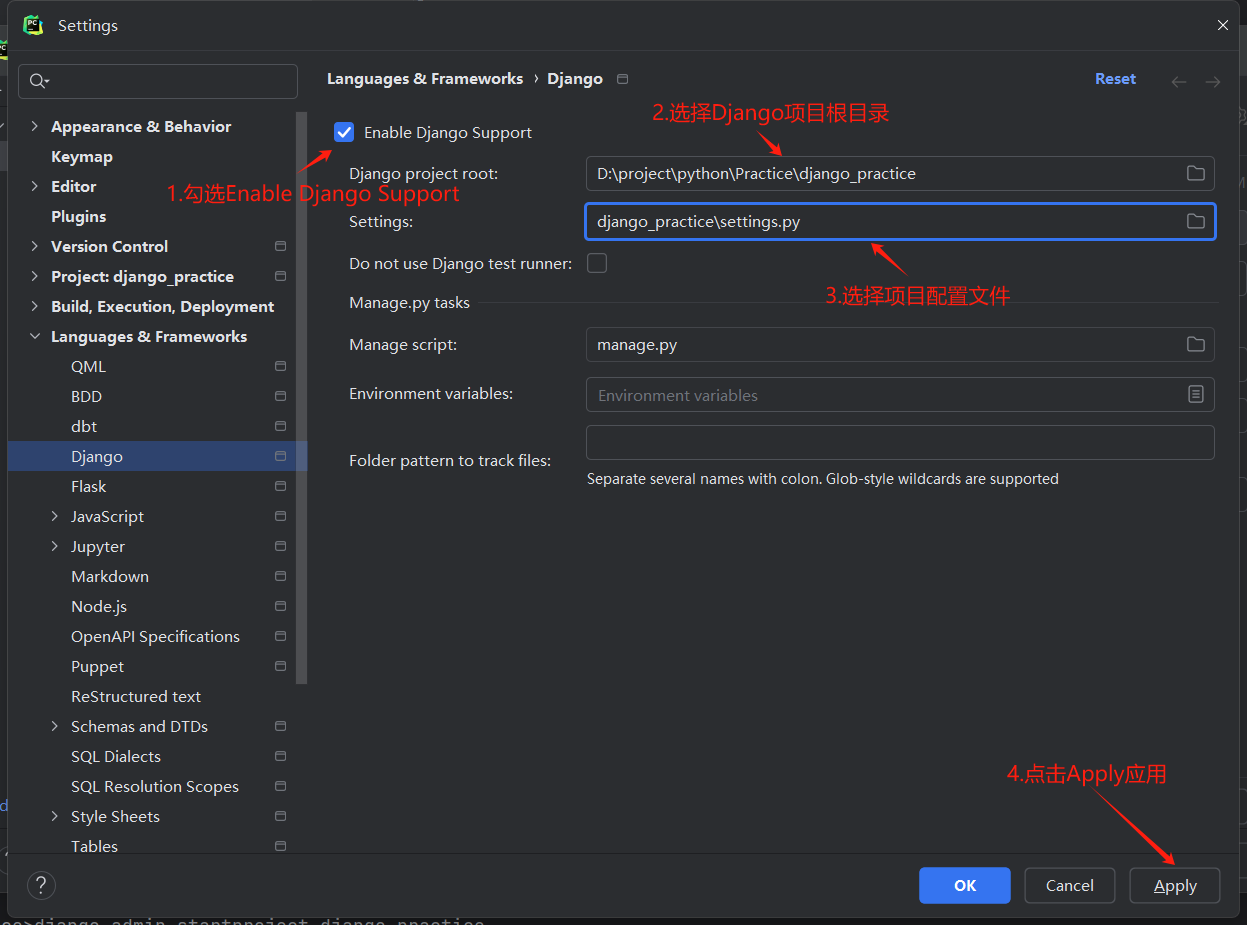The width and height of the screenshot is (1247, 925).
Task: Confirm settings with OK button
Action: coord(965,885)
